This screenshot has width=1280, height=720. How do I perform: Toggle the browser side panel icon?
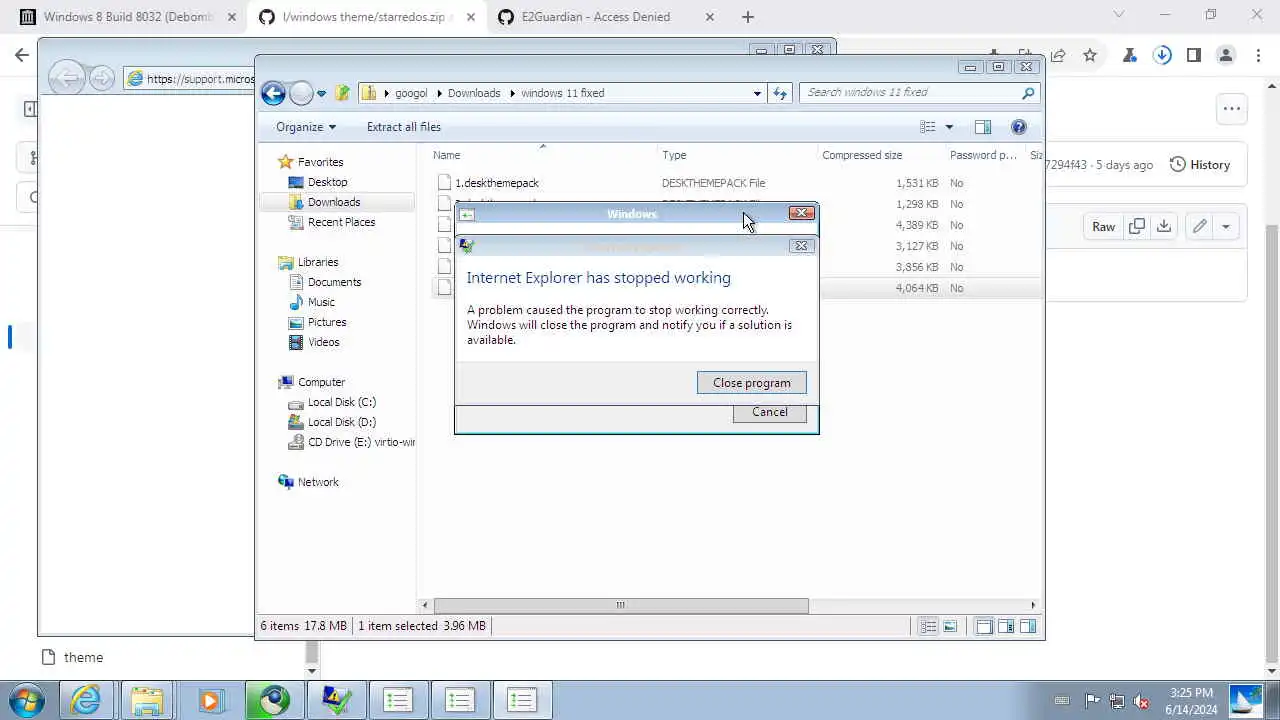click(1194, 55)
